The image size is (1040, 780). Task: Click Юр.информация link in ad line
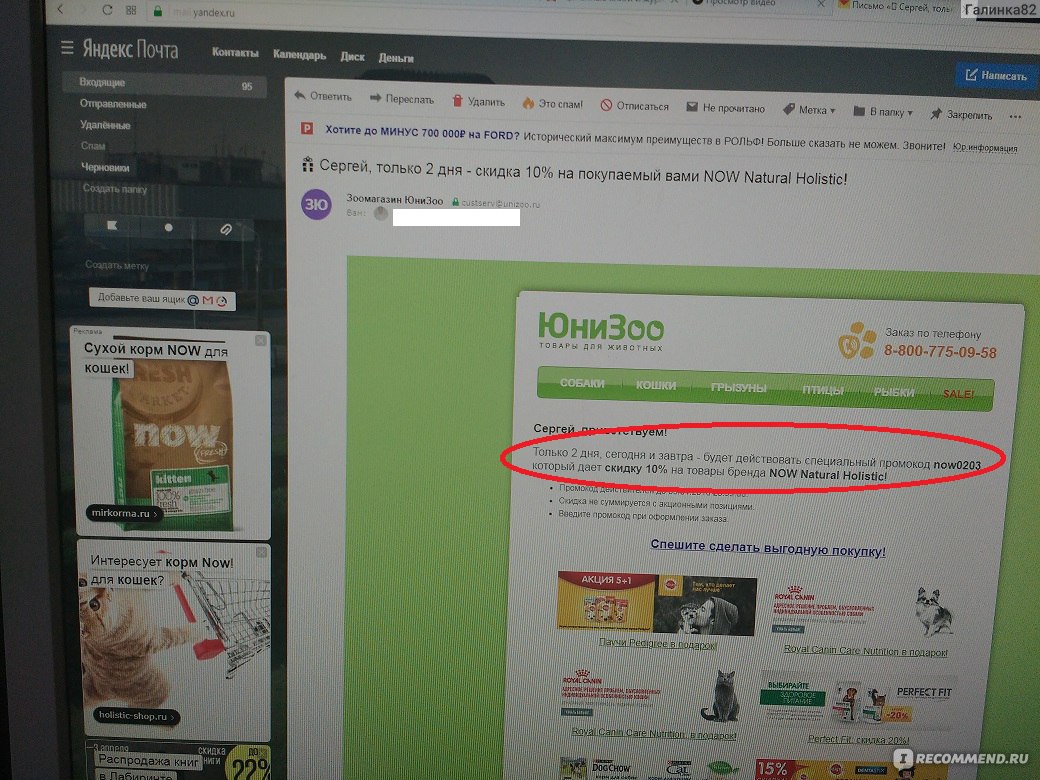coord(985,147)
